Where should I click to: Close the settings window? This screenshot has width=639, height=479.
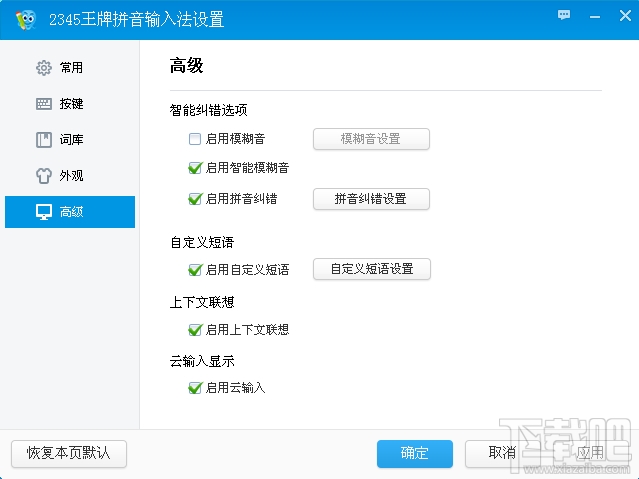click(x=625, y=16)
